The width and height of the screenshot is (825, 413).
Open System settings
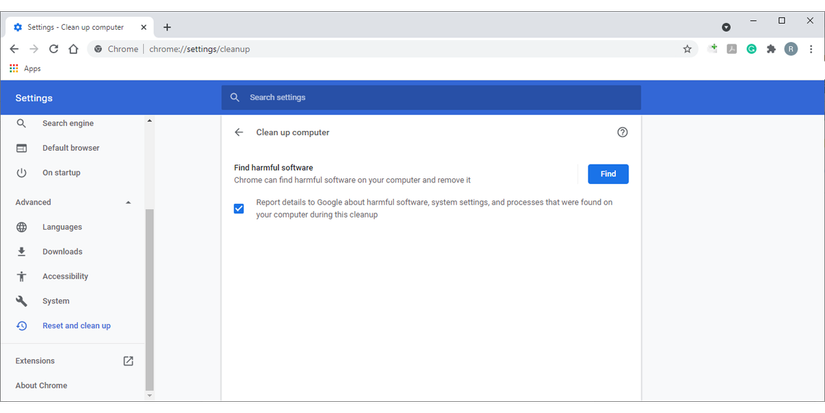56,301
